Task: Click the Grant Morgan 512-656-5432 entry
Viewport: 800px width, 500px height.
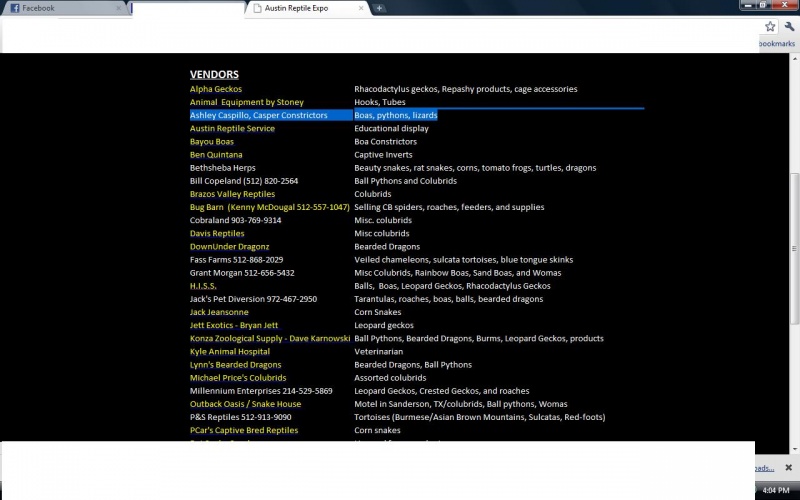Action: 242,273
